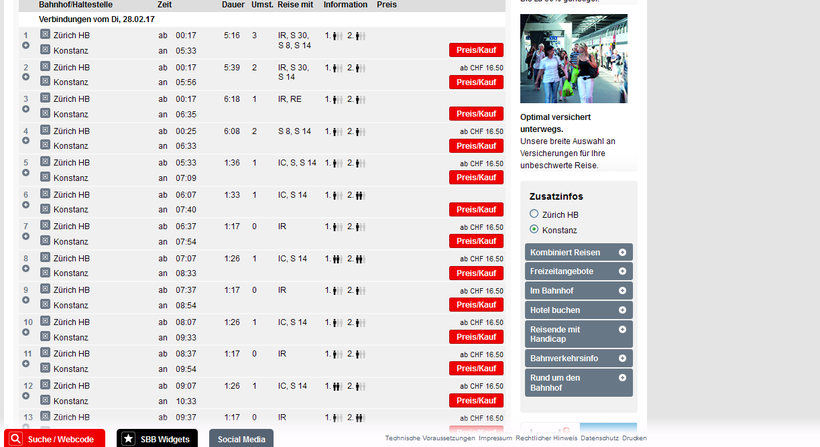This screenshot has height=447, width=820.
Task: Expand the Bahnverkehrsinfo section
Action: tap(578, 358)
